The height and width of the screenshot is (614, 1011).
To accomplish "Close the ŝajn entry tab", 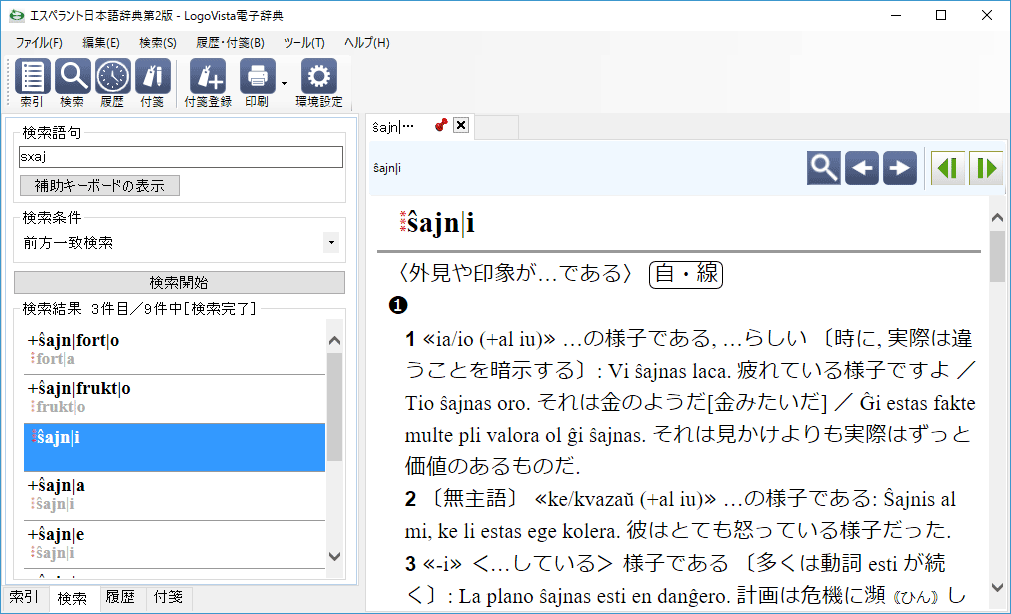I will (x=461, y=125).
